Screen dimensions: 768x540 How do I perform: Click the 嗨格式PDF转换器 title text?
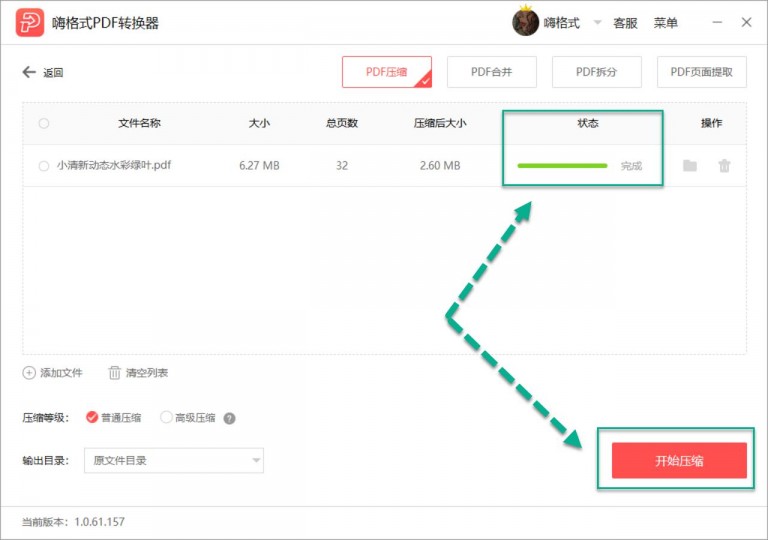(x=105, y=23)
